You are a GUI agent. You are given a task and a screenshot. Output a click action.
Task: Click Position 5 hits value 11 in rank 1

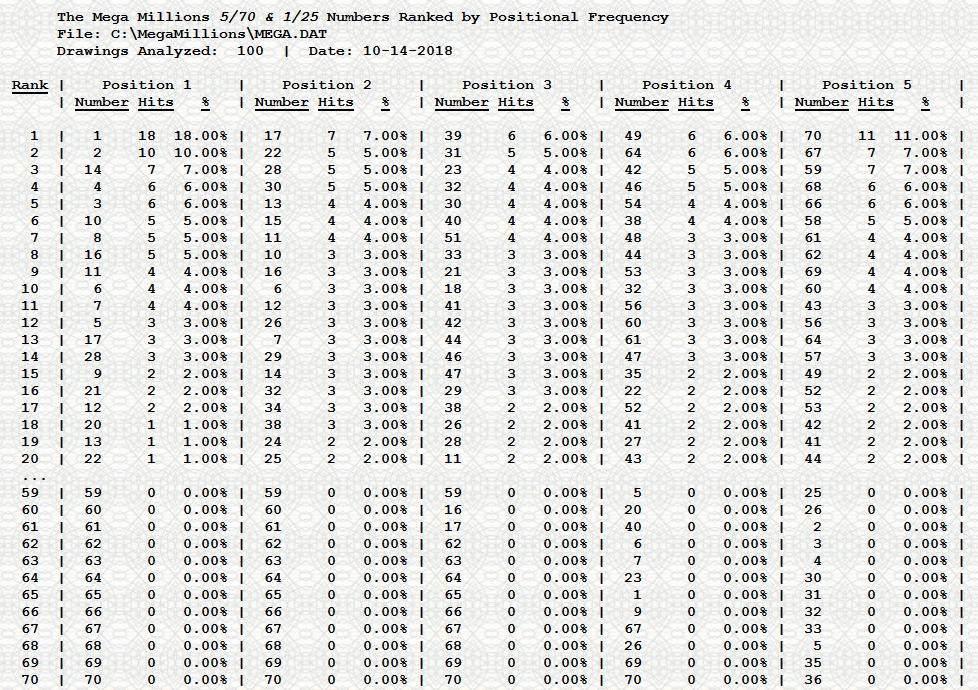(866, 136)
